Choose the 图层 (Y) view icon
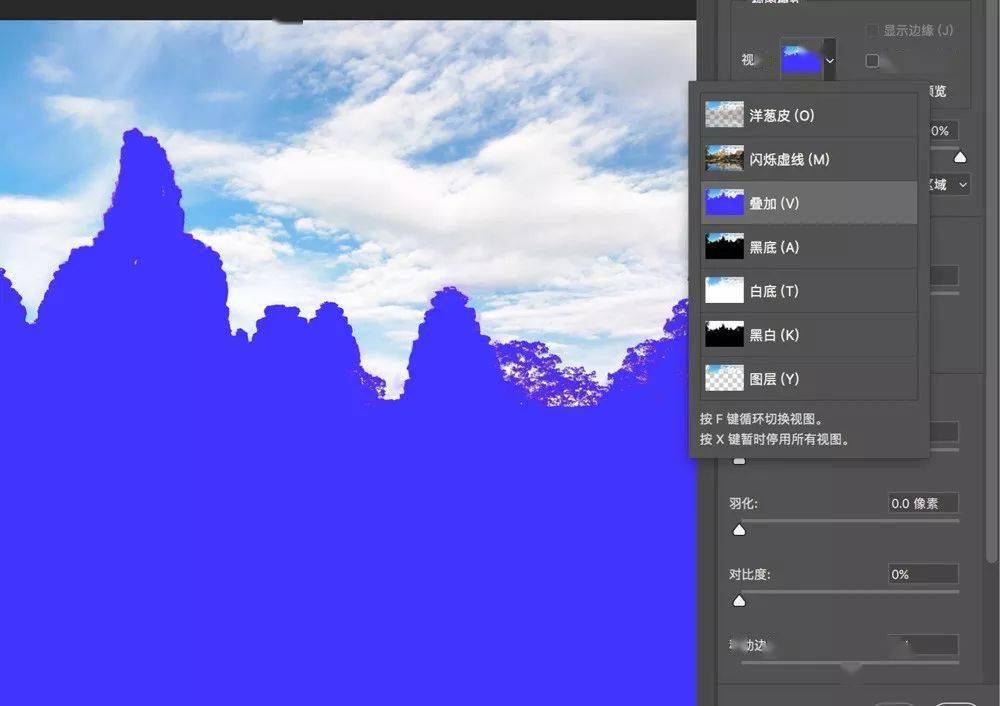Screen dimensions: 1000x706 (x=724, y=379)
